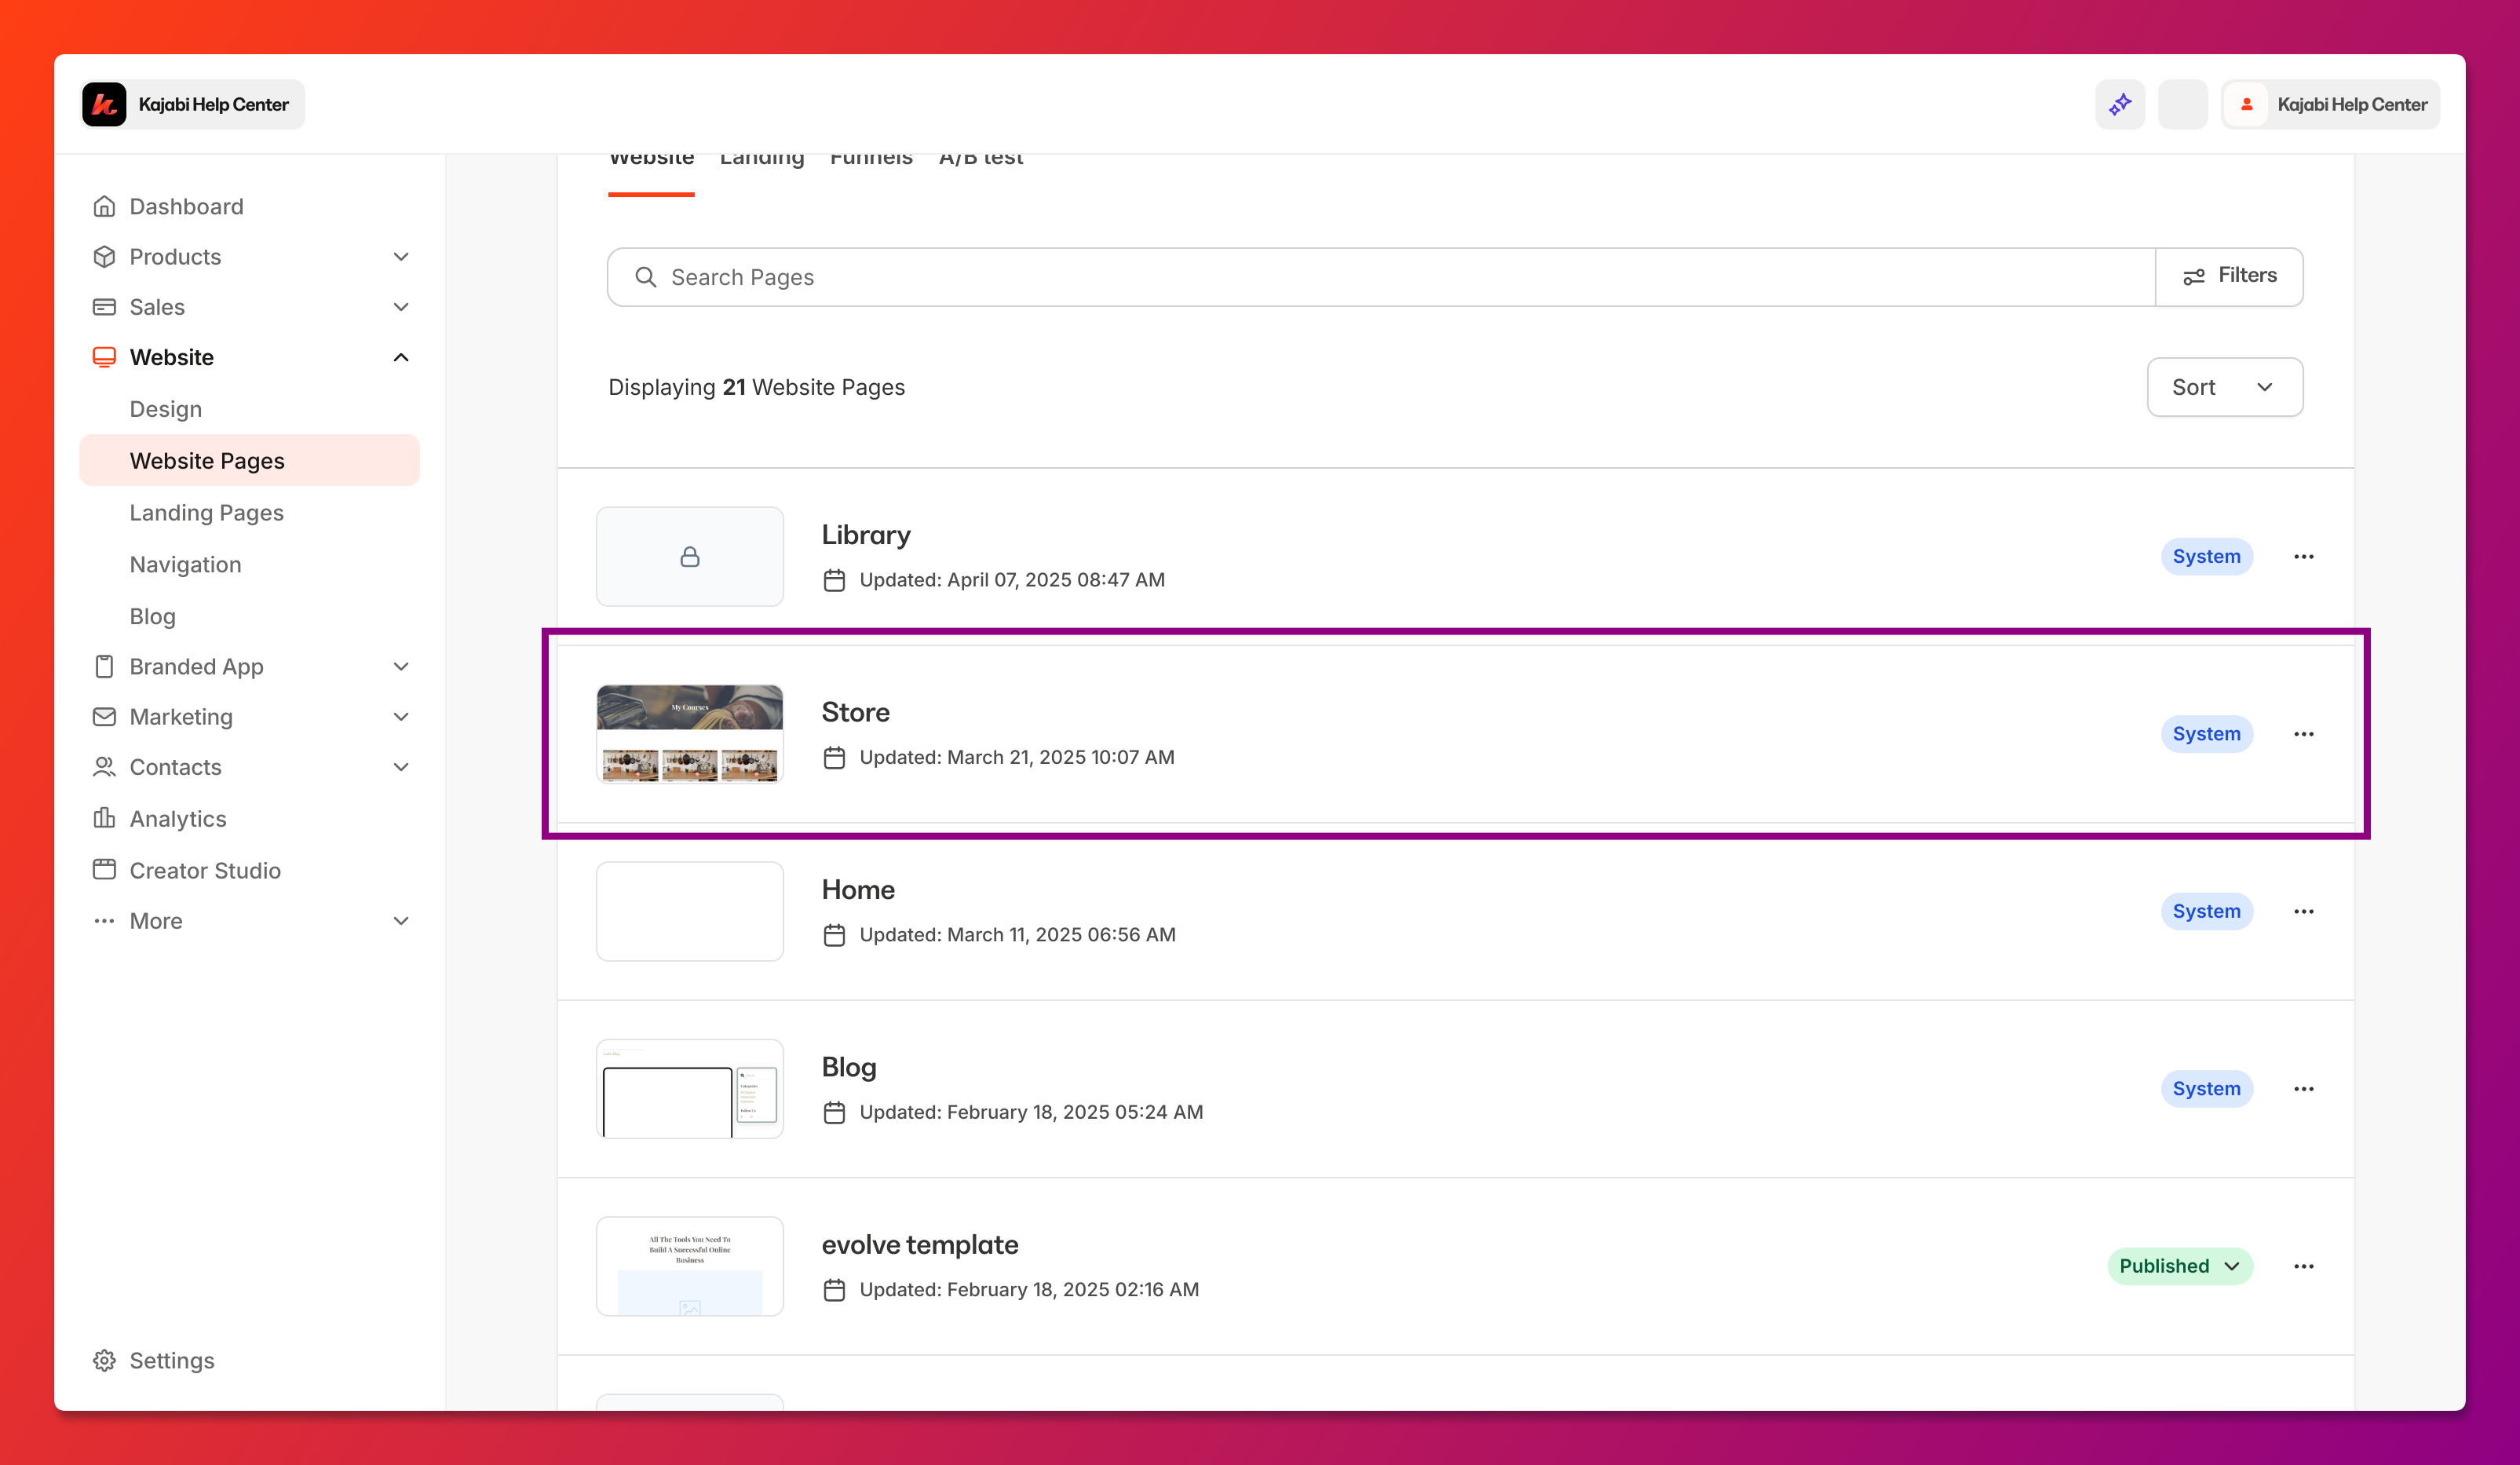2520x1465 pixels.
Task: Click the Dashboard home icon
Action: point(104,206)
